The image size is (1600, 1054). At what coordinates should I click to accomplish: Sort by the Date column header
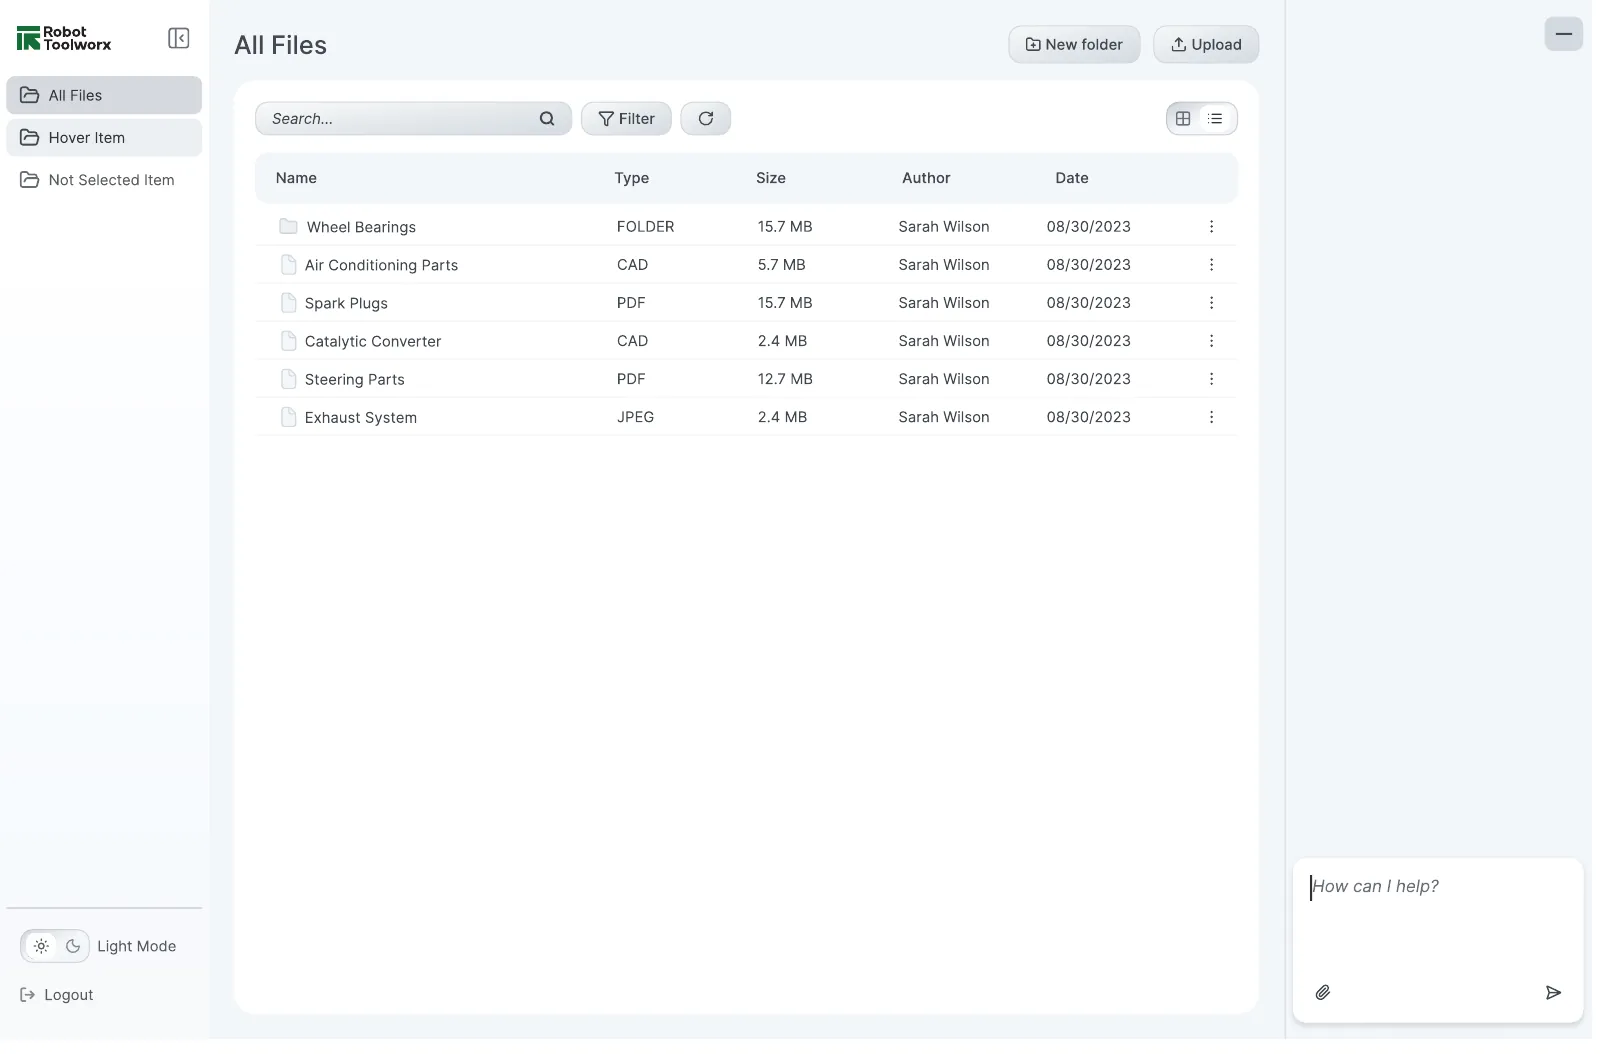[x=1072, y=178]
